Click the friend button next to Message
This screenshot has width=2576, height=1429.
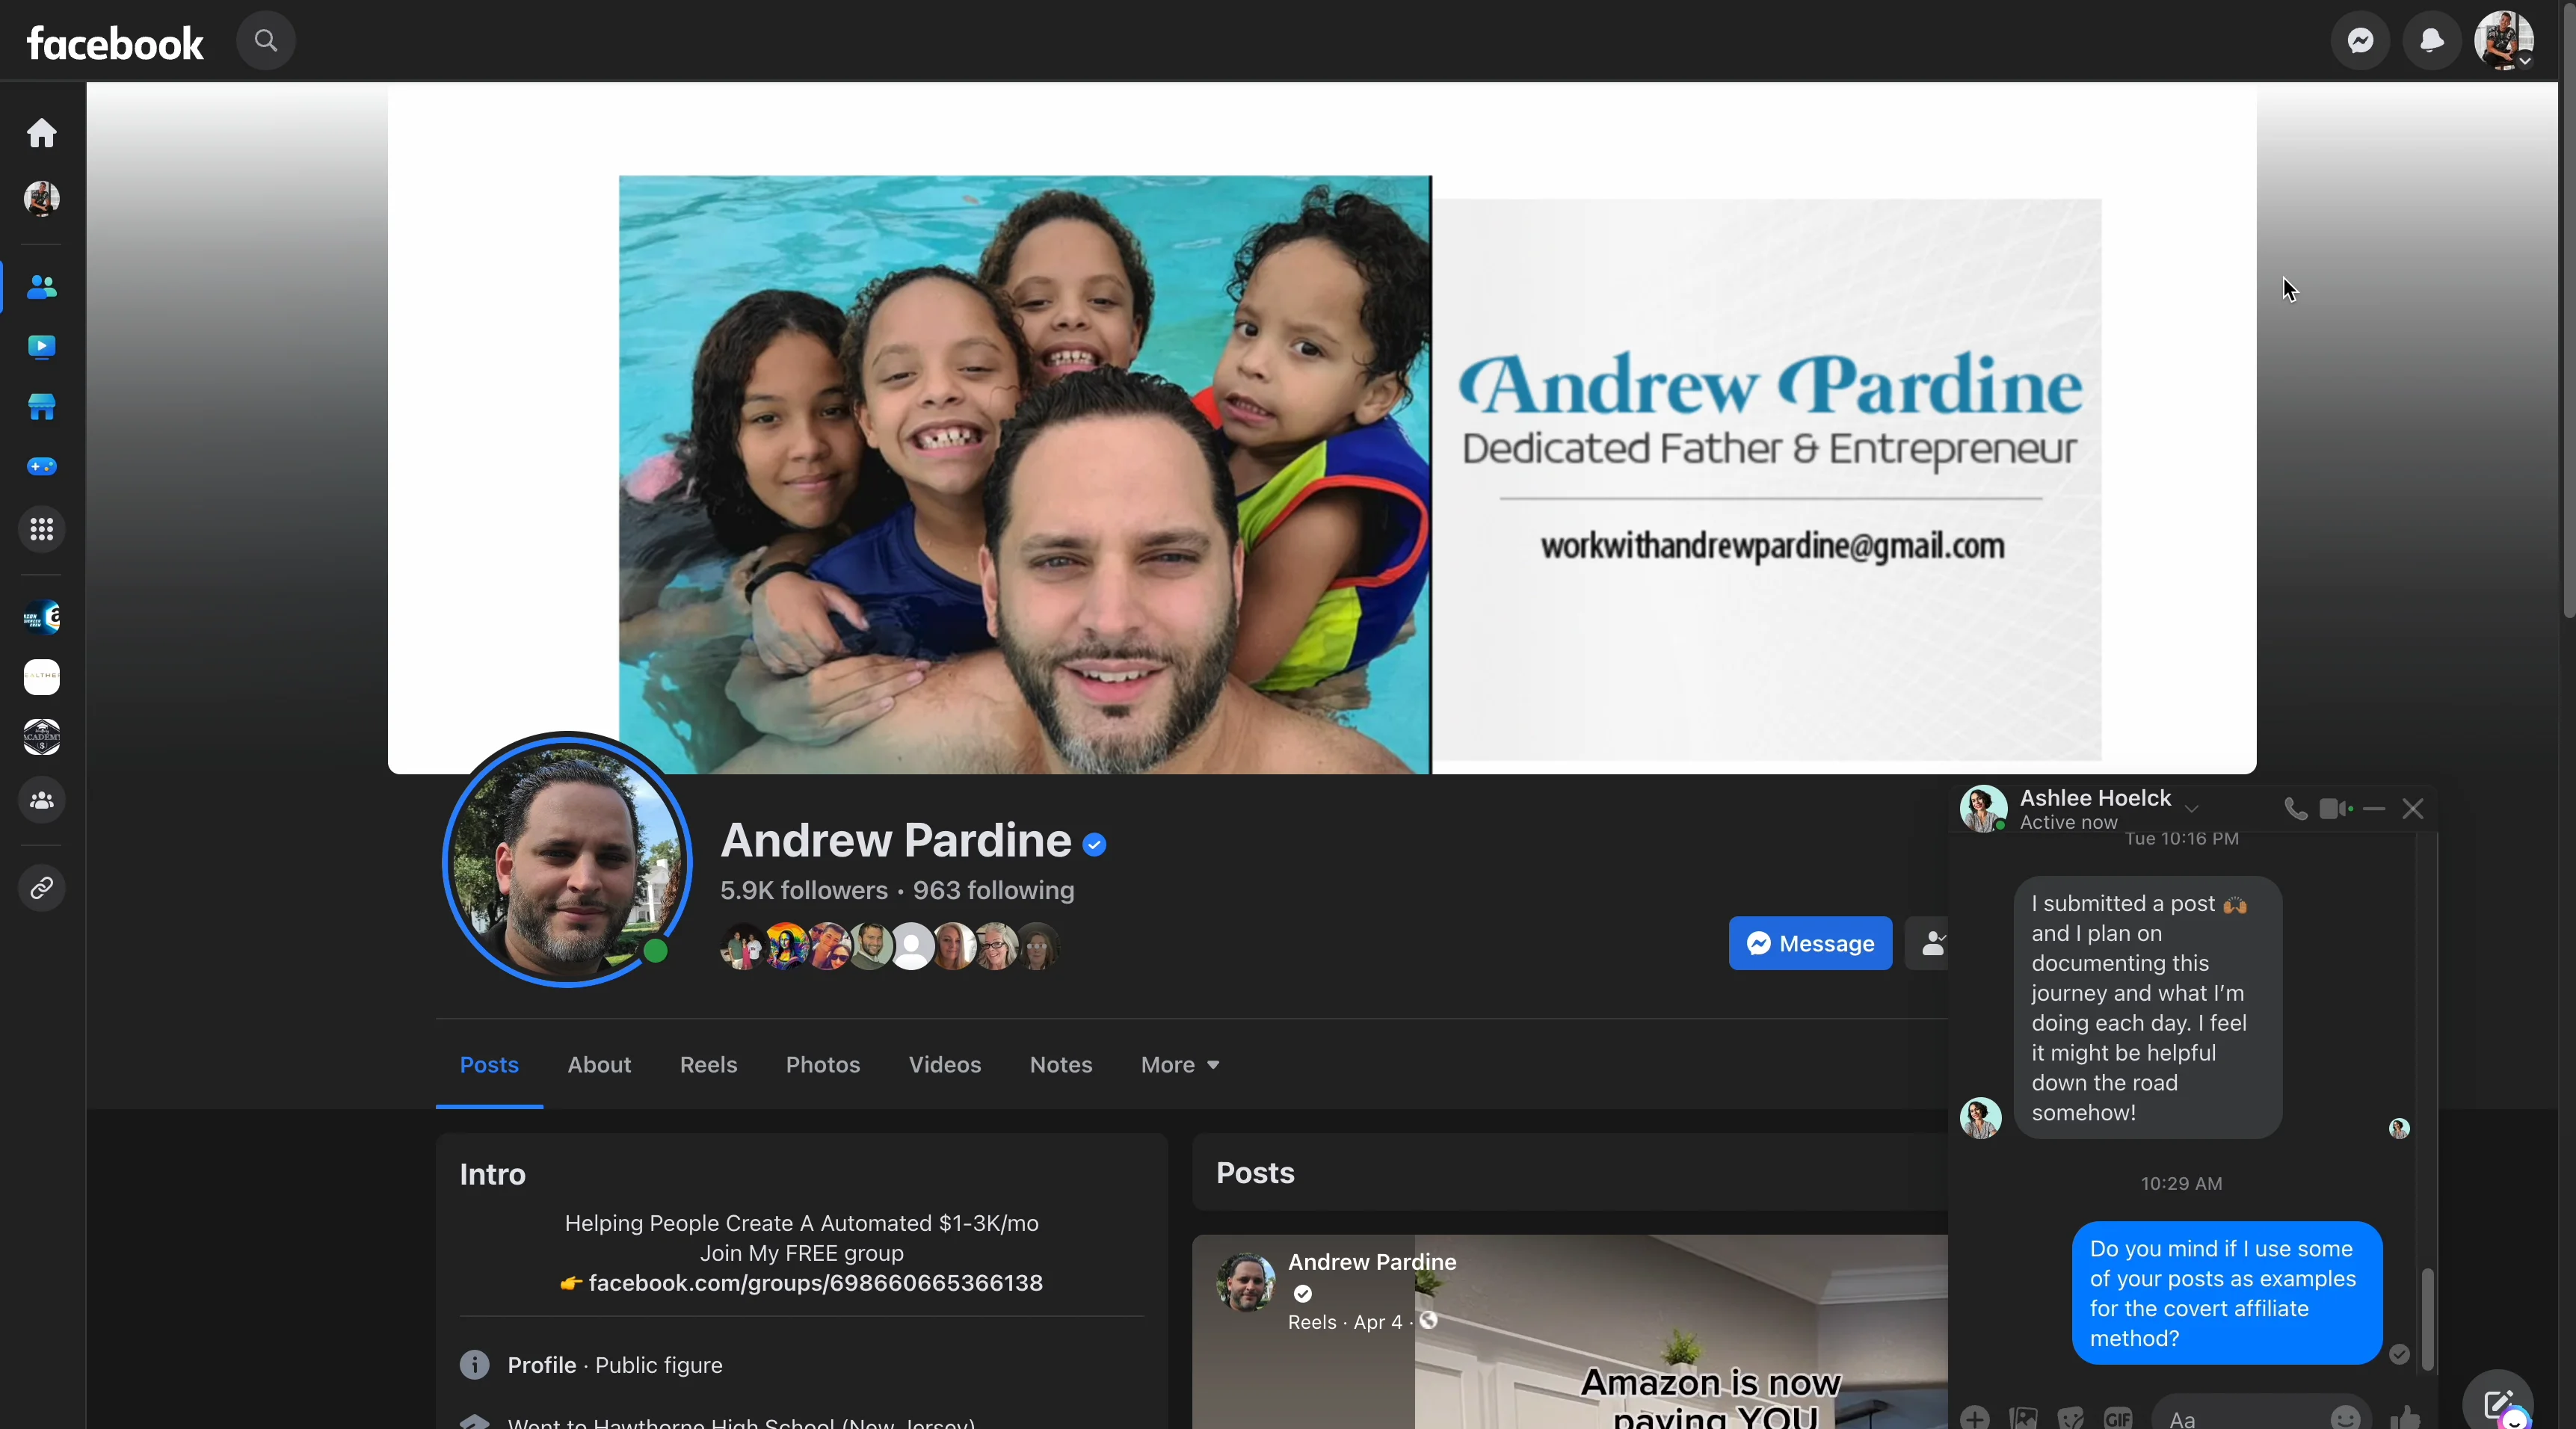pyautogui.click(x=1928, y=943)
